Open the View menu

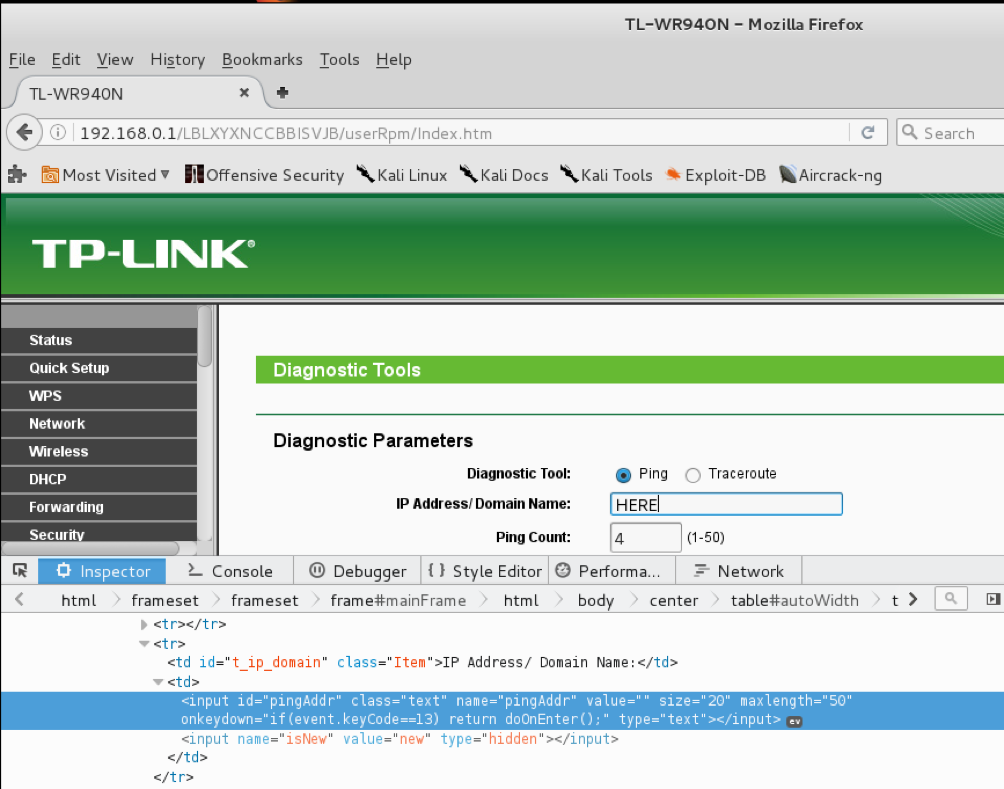pyautogui.click(x=115, y=60)
